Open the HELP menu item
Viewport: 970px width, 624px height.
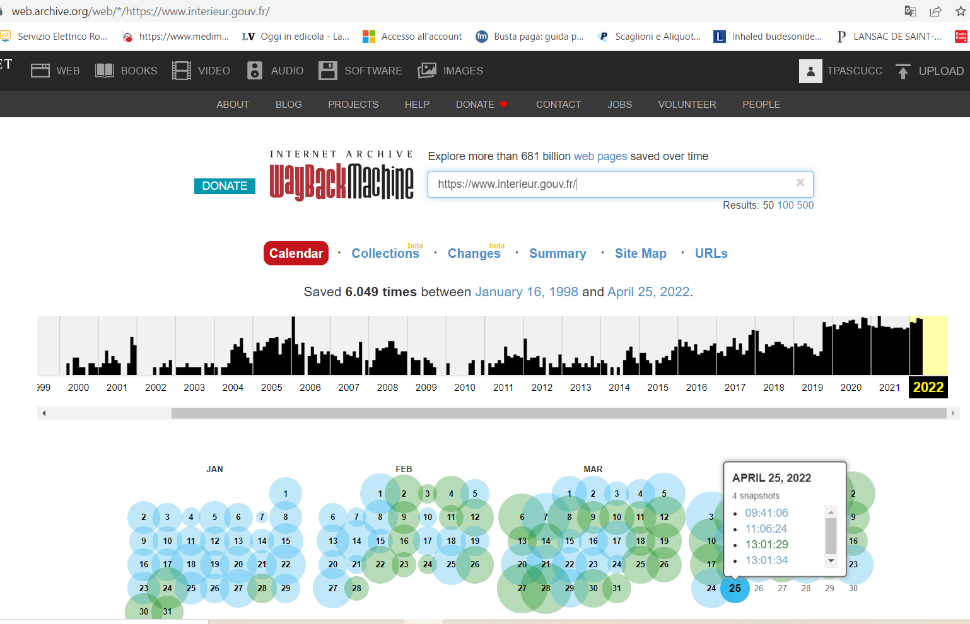417,105
